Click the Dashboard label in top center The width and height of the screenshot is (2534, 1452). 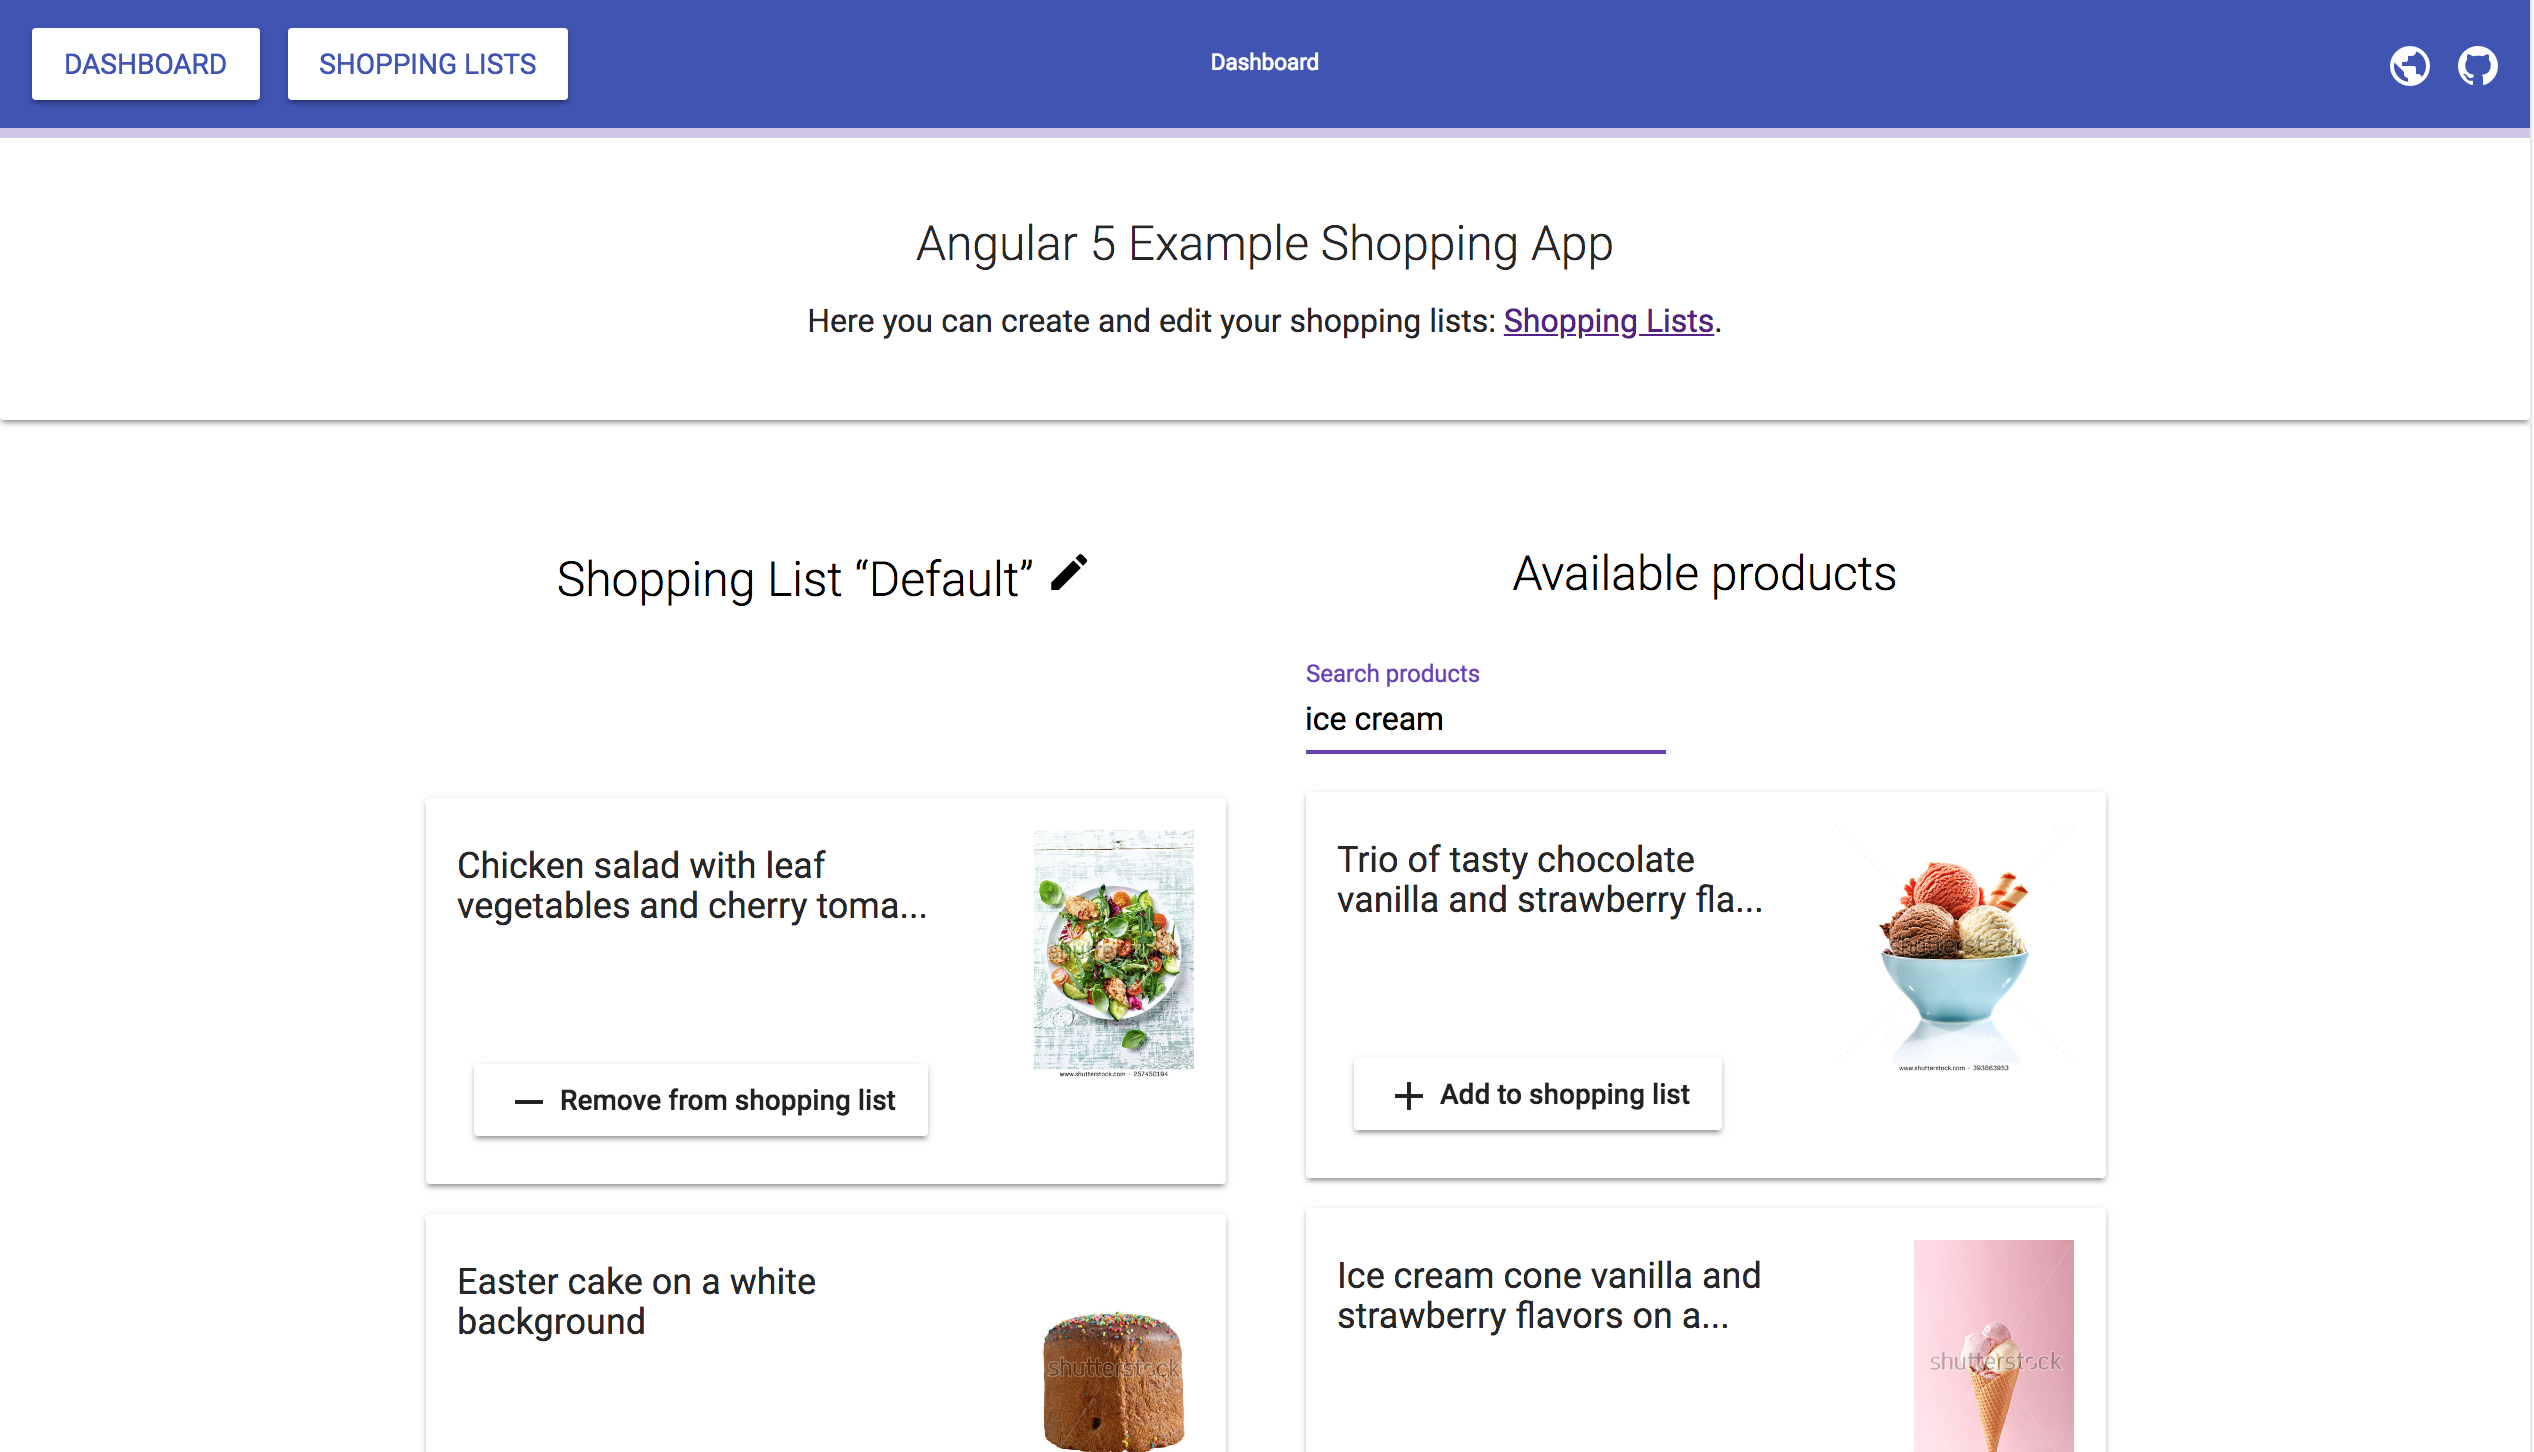point(1264,63)
